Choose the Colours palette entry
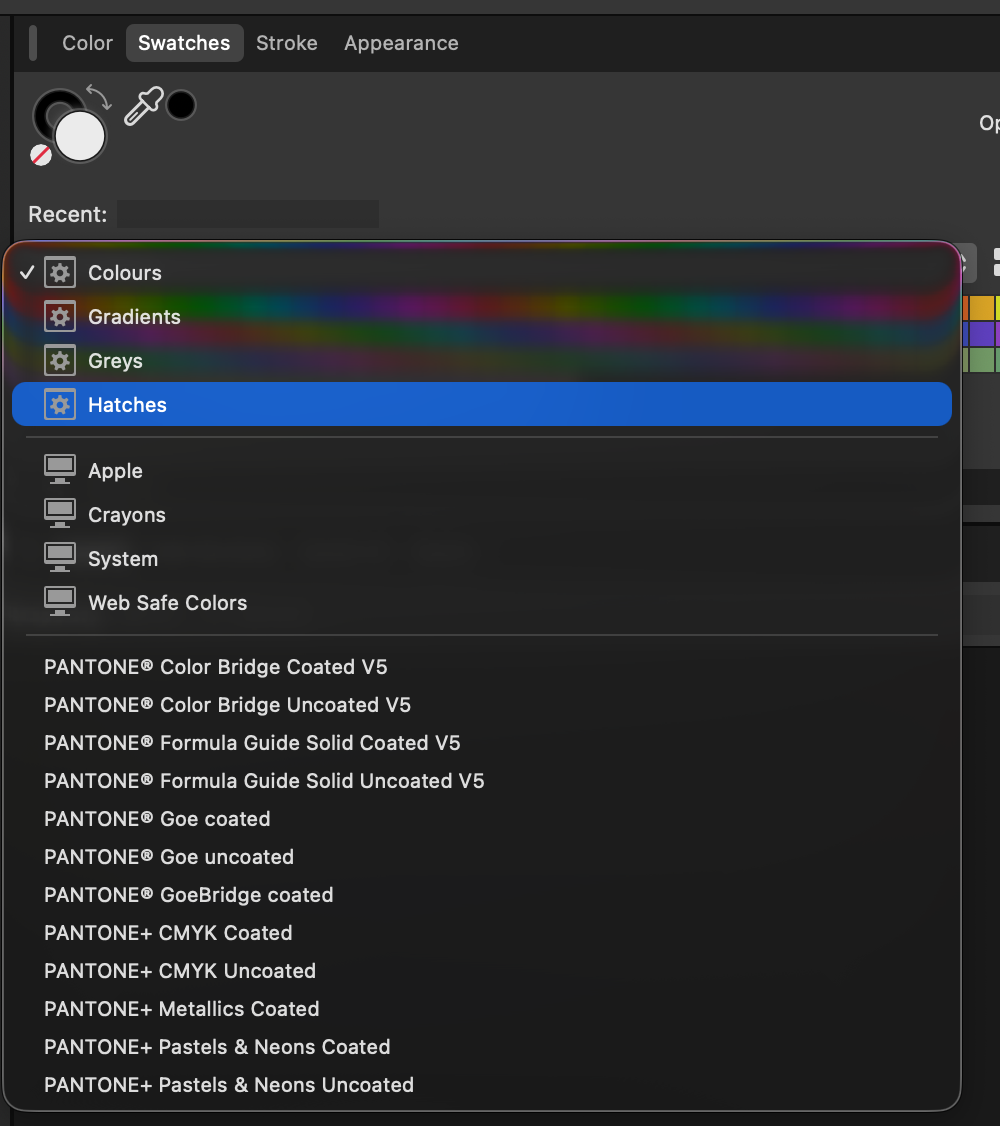The height and width of the screenshot is (1126, 1000). (482, 273)
